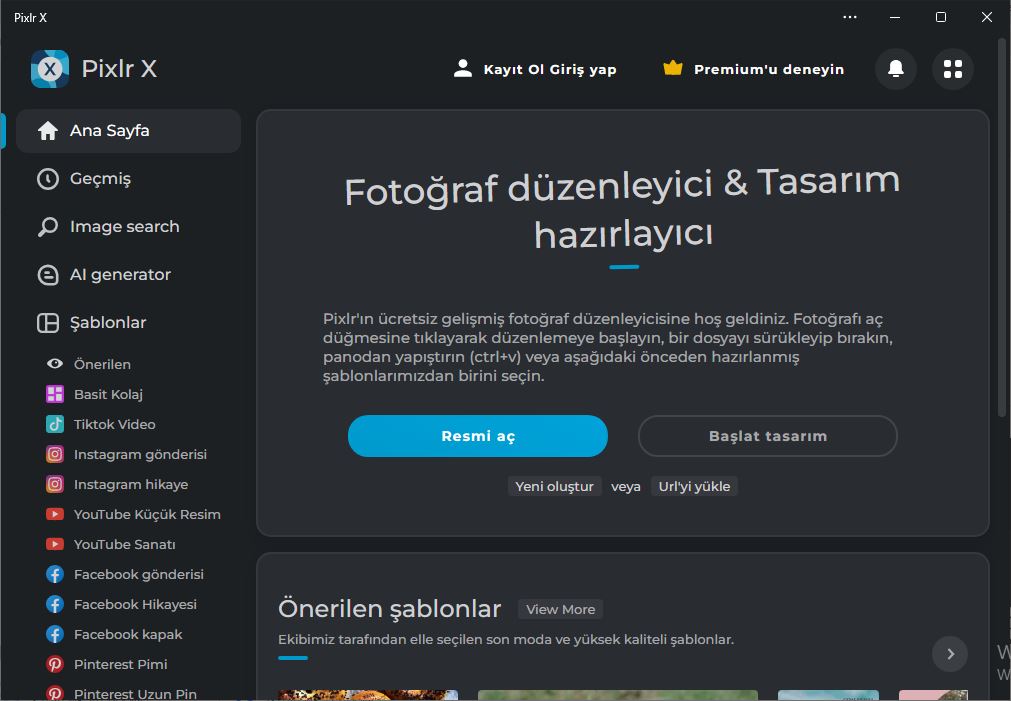Select Tiktok Video template category
Image resolution: width=1011 pixels, height=701 pixels.
115,424
